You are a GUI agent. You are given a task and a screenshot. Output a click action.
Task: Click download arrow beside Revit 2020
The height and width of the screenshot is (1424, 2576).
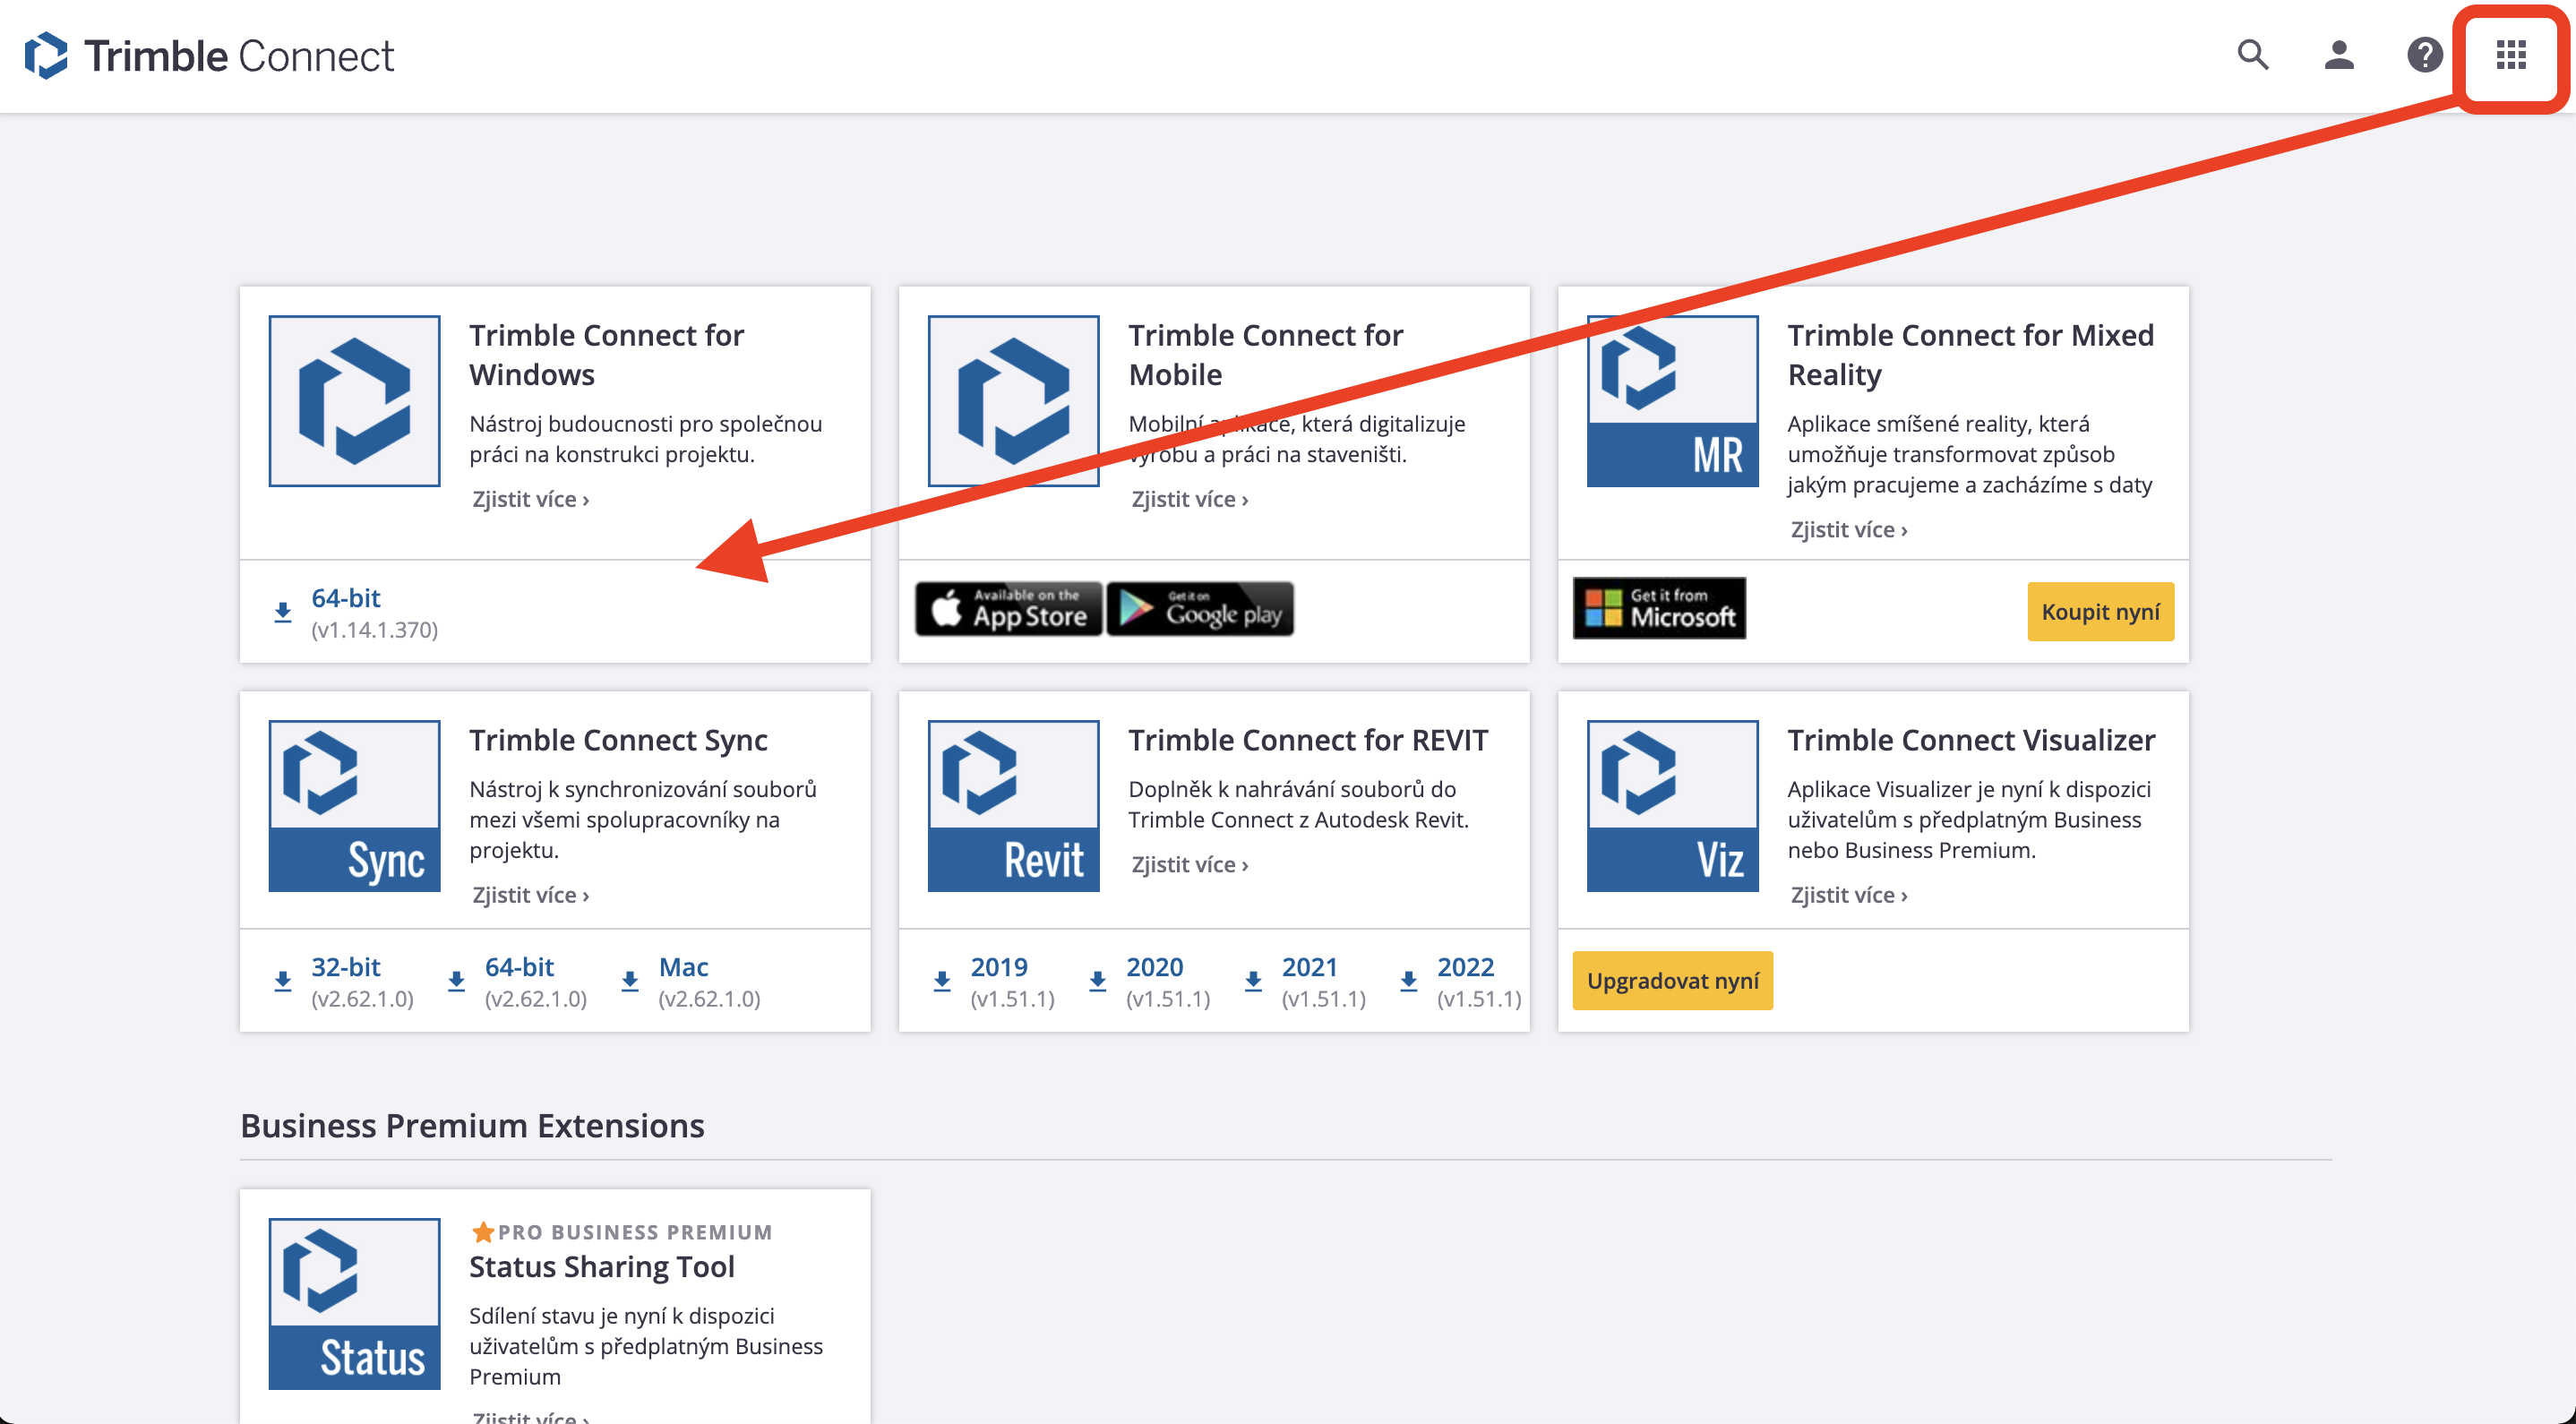(1097, 981)
